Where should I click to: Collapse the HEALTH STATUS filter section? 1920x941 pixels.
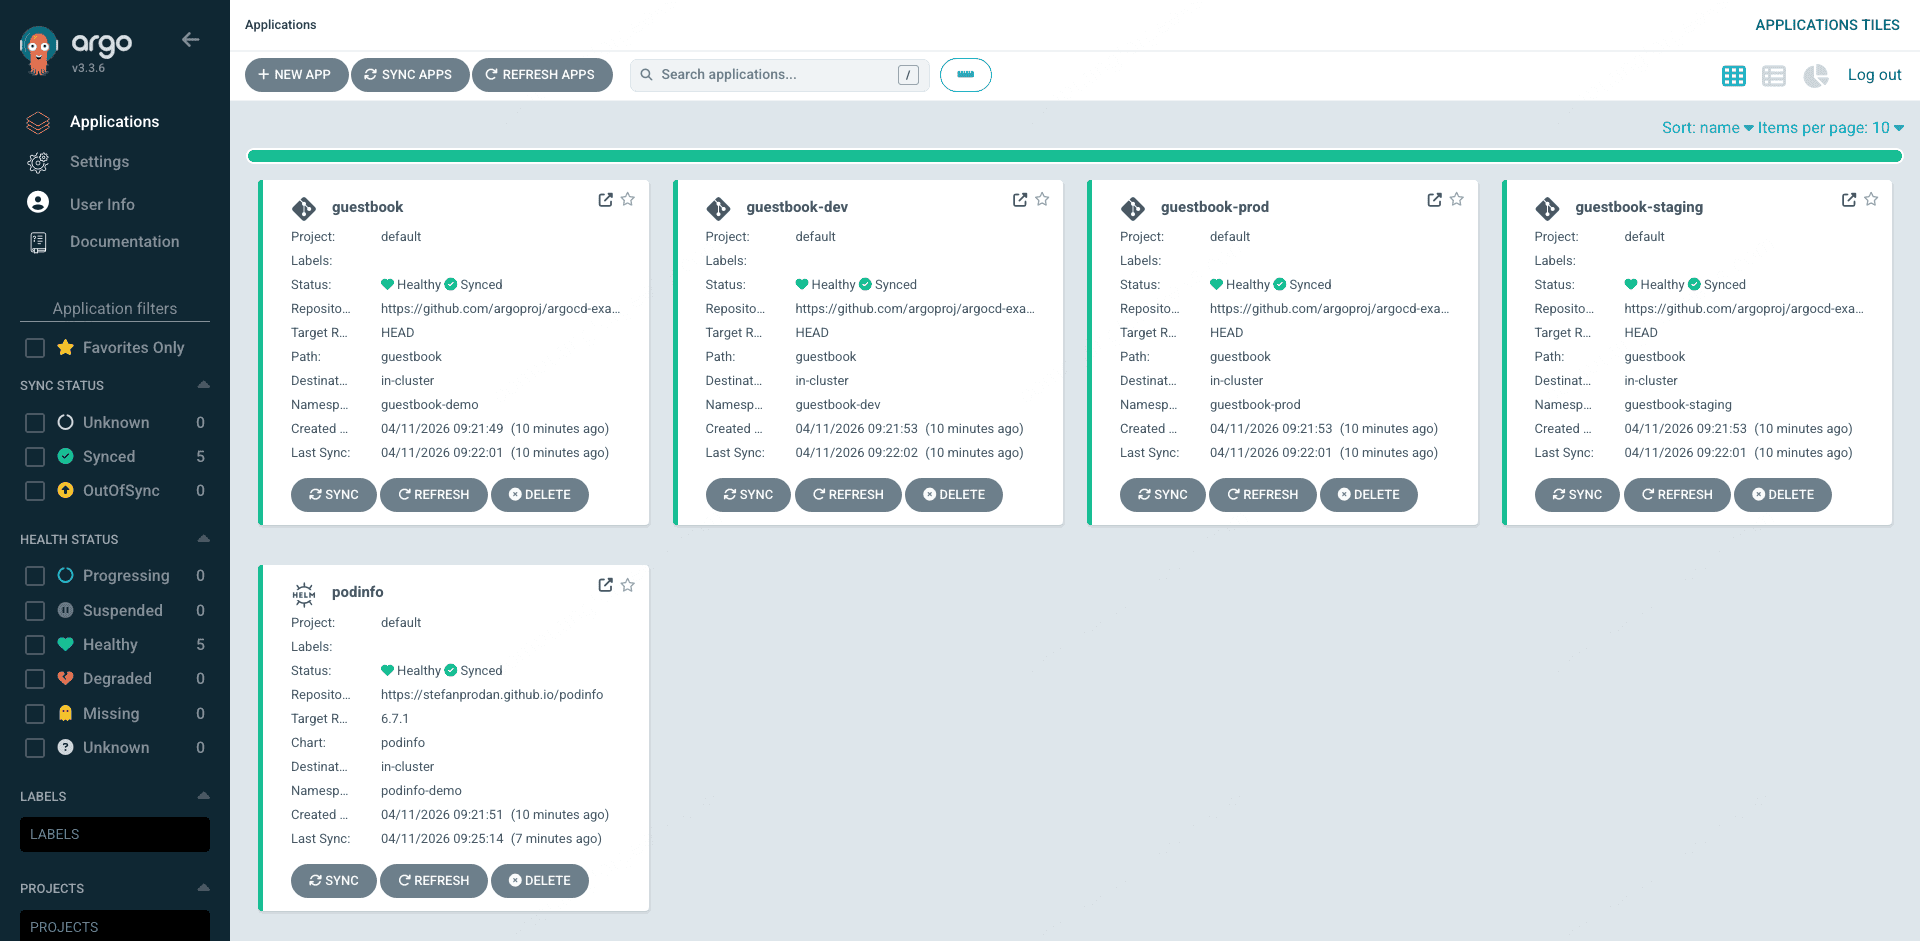[203, 539]
